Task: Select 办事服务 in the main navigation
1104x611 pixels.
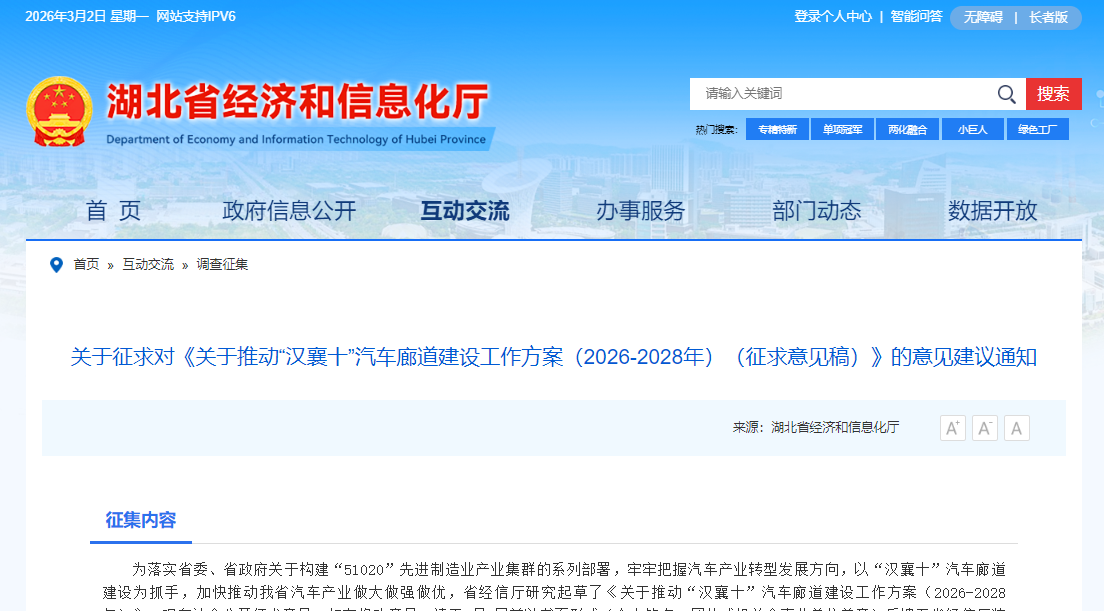Action: 641,211
